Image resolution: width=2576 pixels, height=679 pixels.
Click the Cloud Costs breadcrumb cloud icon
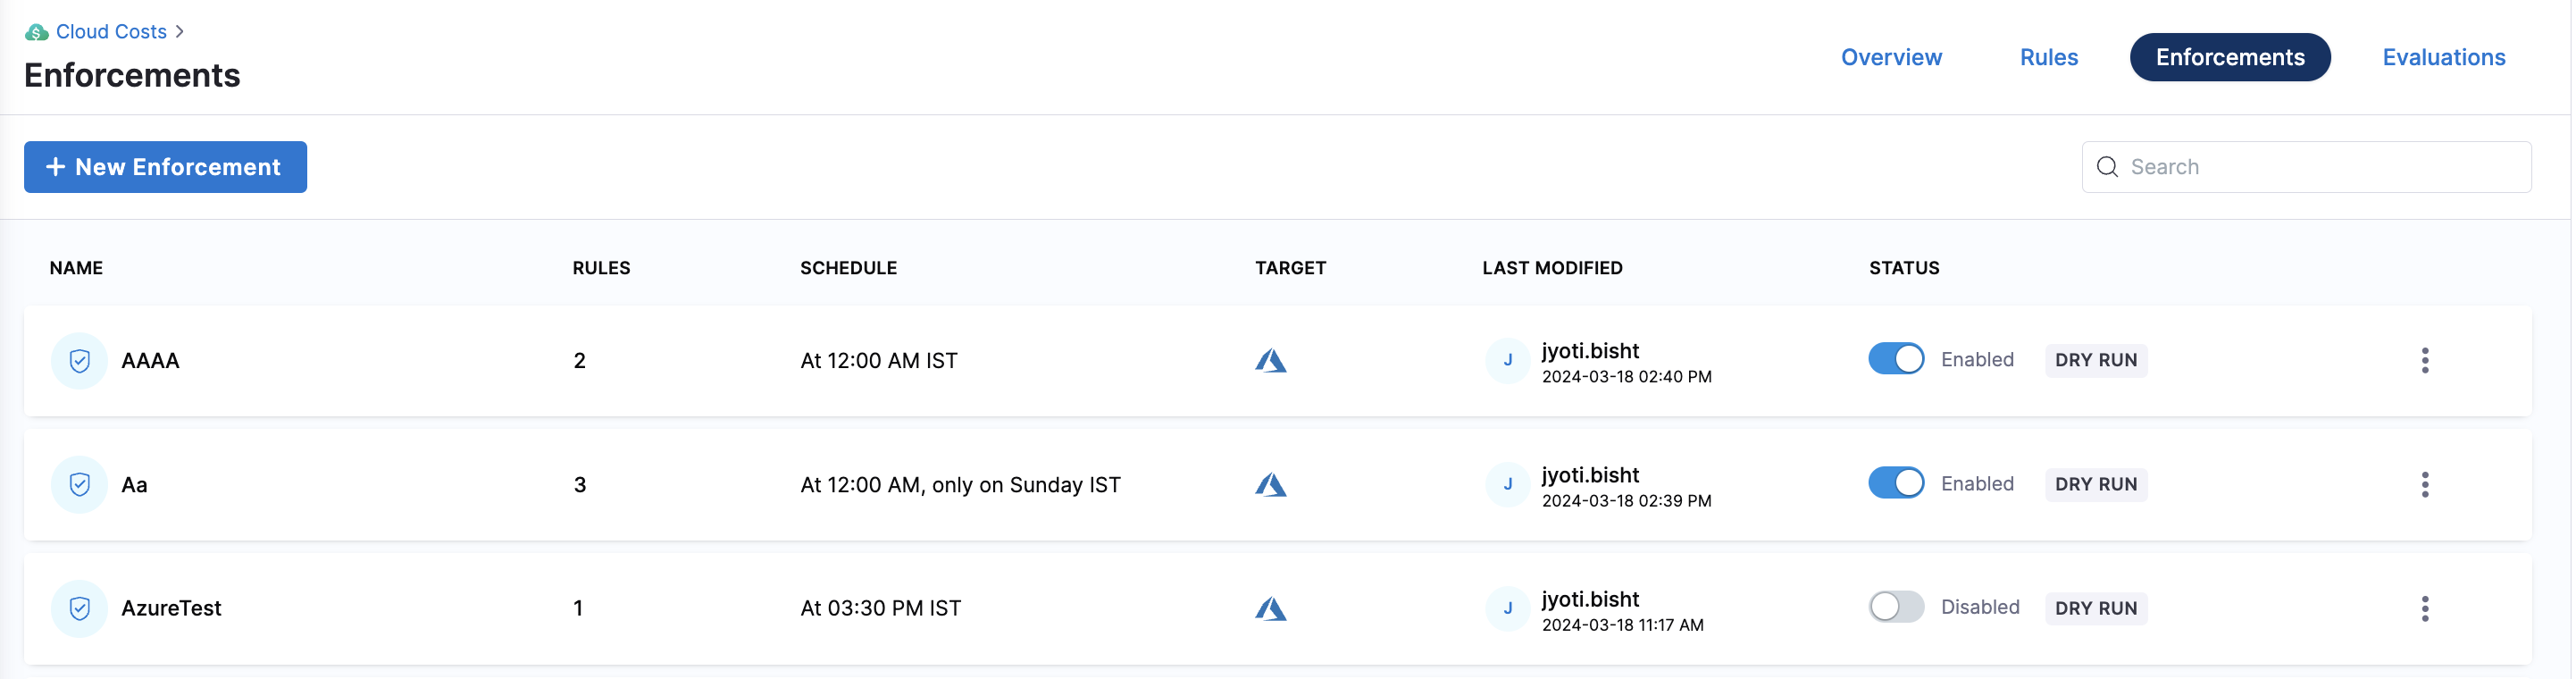pyautogui.click(x=37, y=32)
